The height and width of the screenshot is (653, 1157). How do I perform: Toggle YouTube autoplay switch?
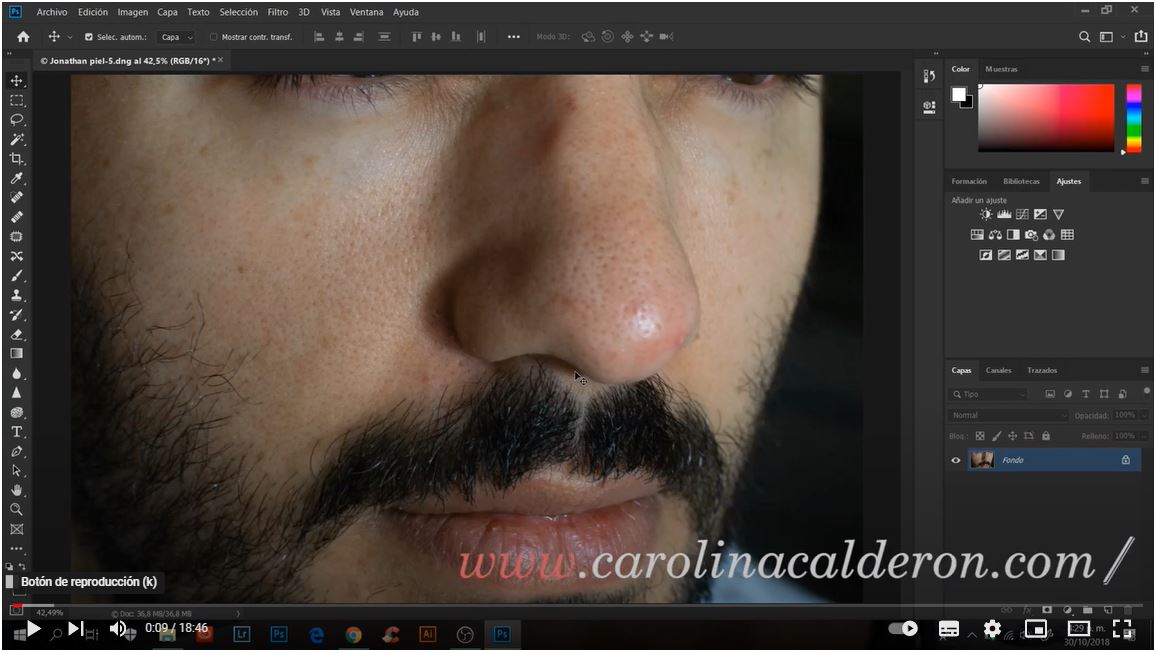tap(902, 629)
